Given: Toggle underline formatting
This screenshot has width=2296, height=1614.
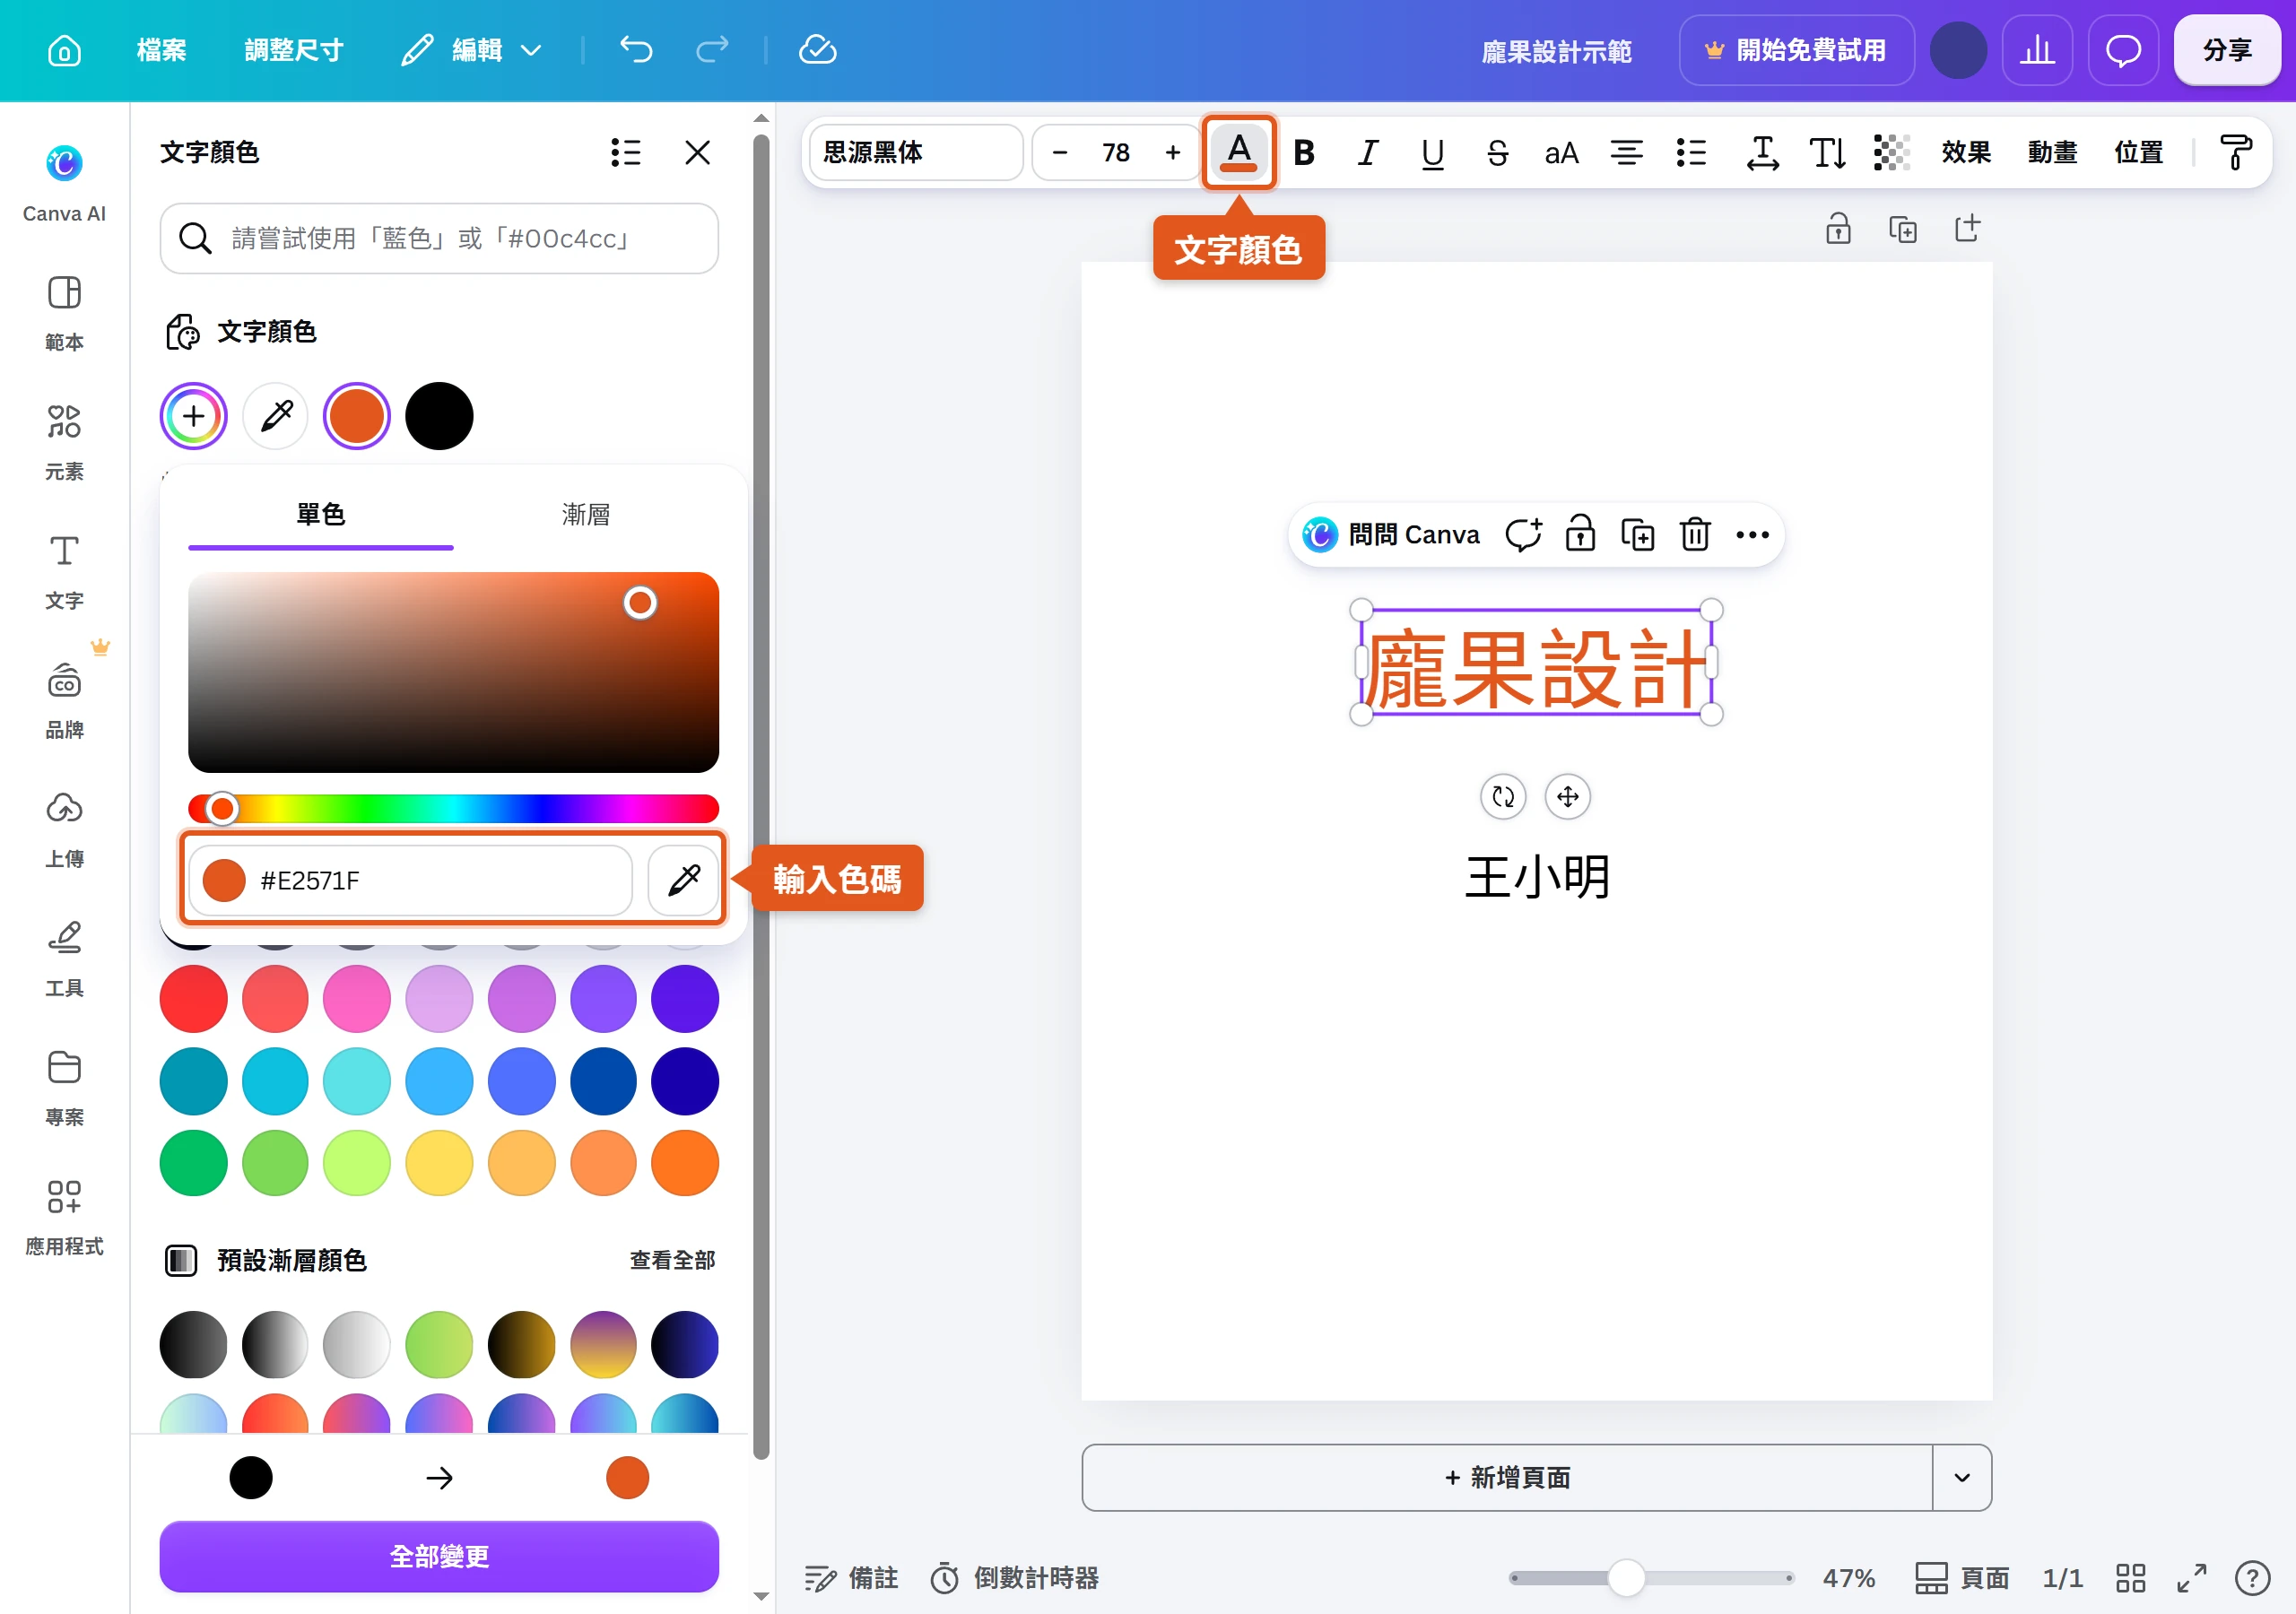Looking at the screenshot, I should [1432, 152].
